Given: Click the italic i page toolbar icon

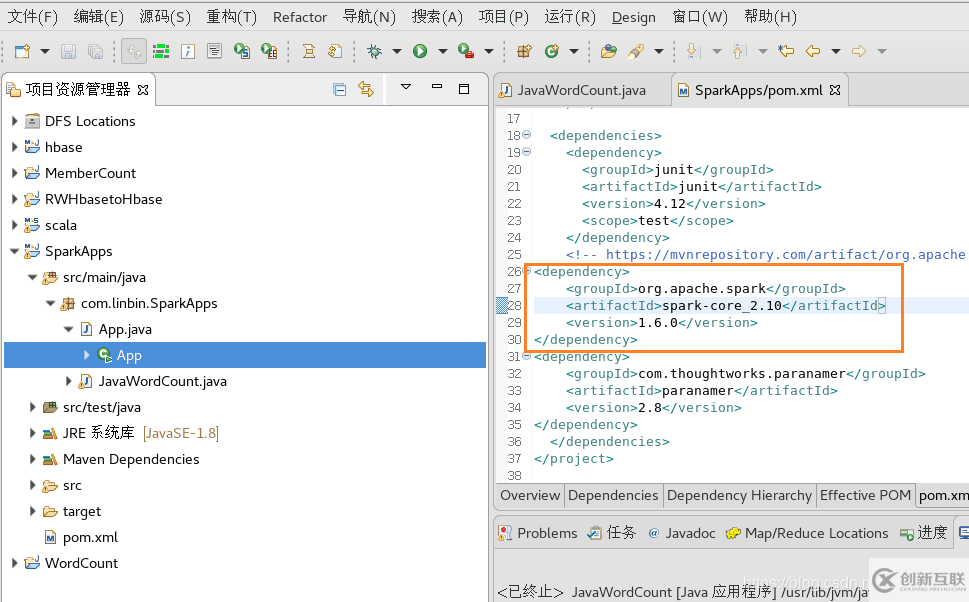Looking at the screenshot, I should [188, 51].
